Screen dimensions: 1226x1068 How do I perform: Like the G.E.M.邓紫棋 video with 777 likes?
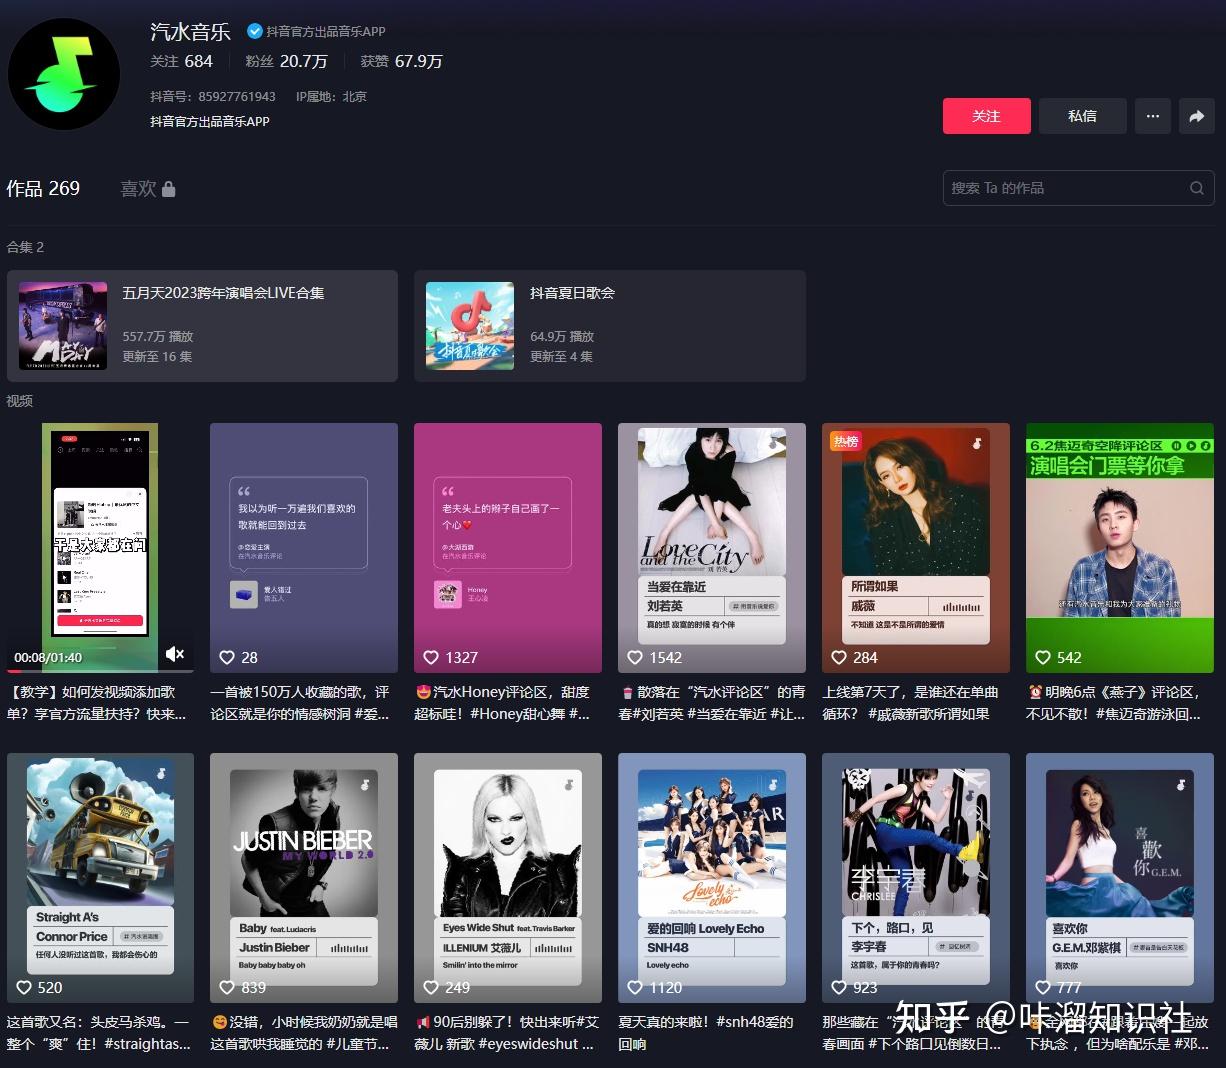click(1043, 987)
